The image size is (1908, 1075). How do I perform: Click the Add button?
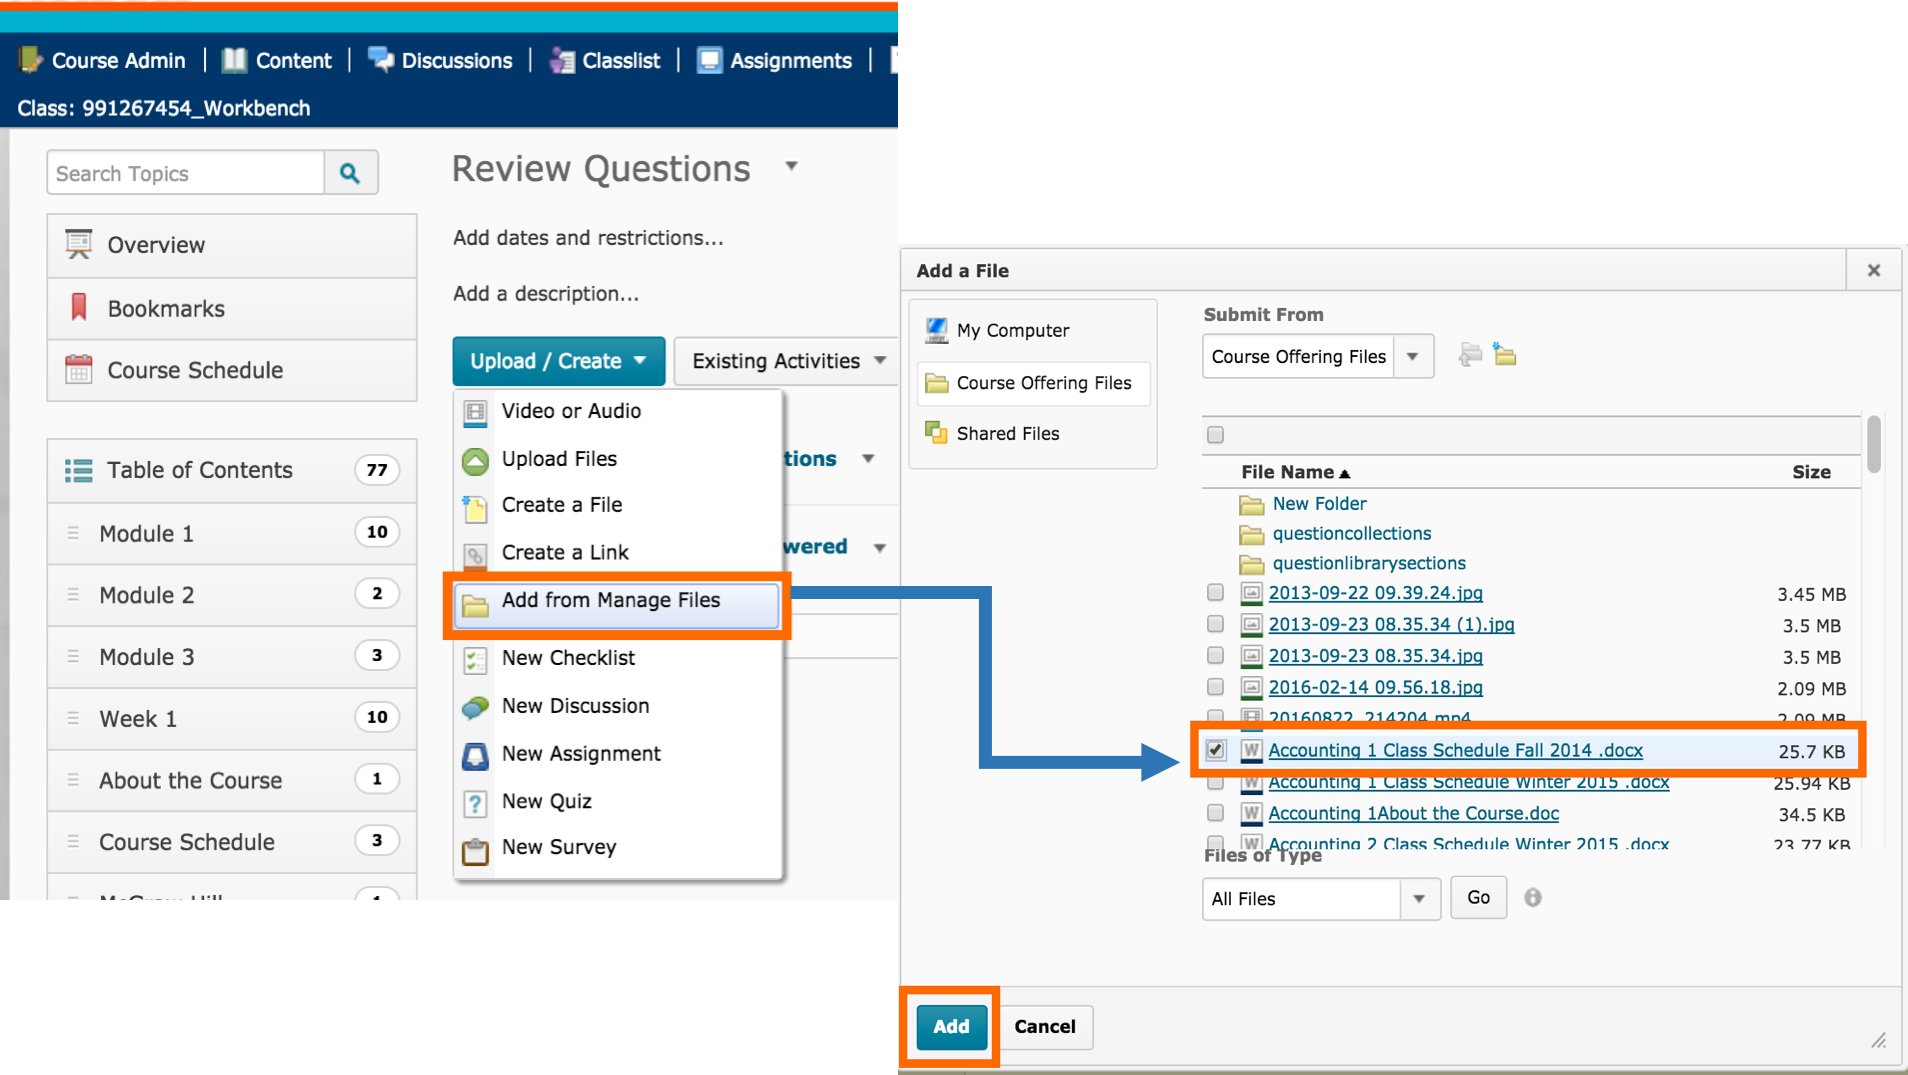[951, 1026]
